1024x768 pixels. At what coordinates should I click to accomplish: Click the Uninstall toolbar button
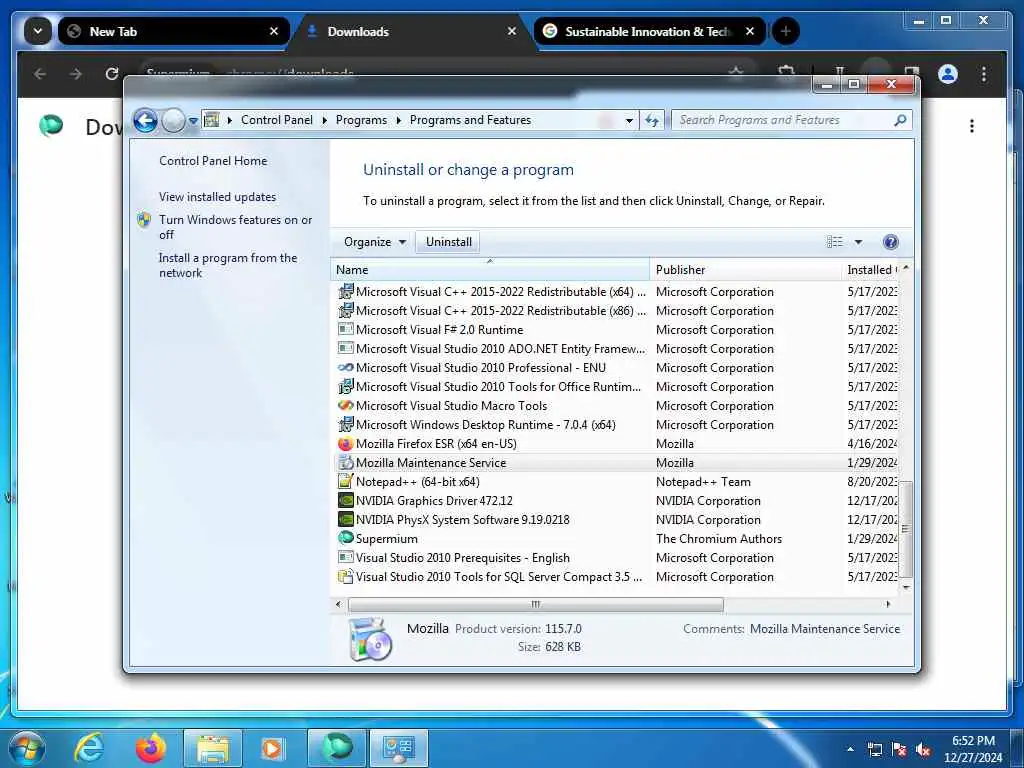tap(449, 242)
